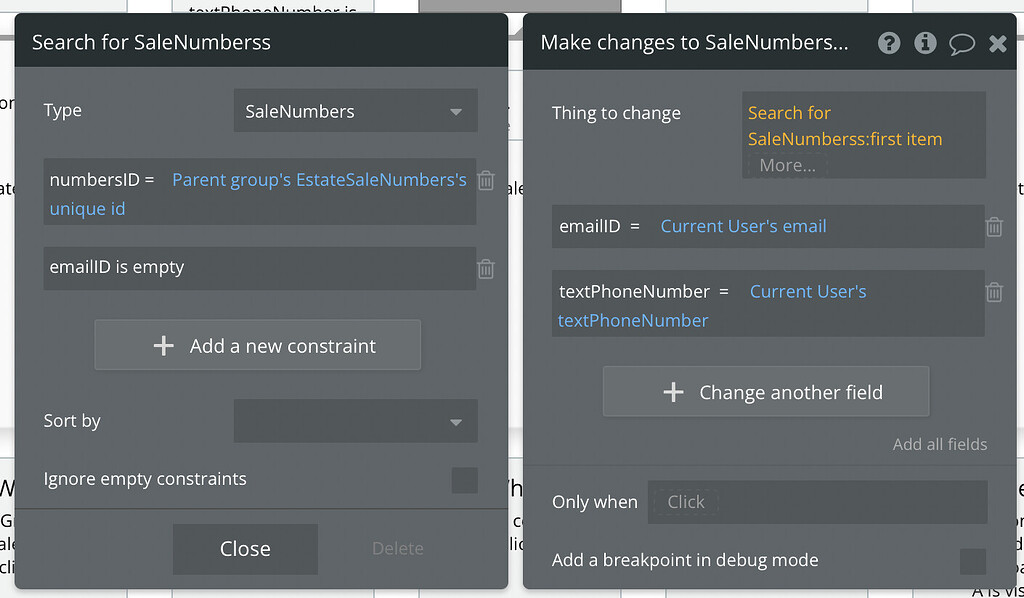This screenshot has height=598, width=1024.
Task: Click the info icon in the dialog header
Action: pyautogui.click(x=925, y=43)
